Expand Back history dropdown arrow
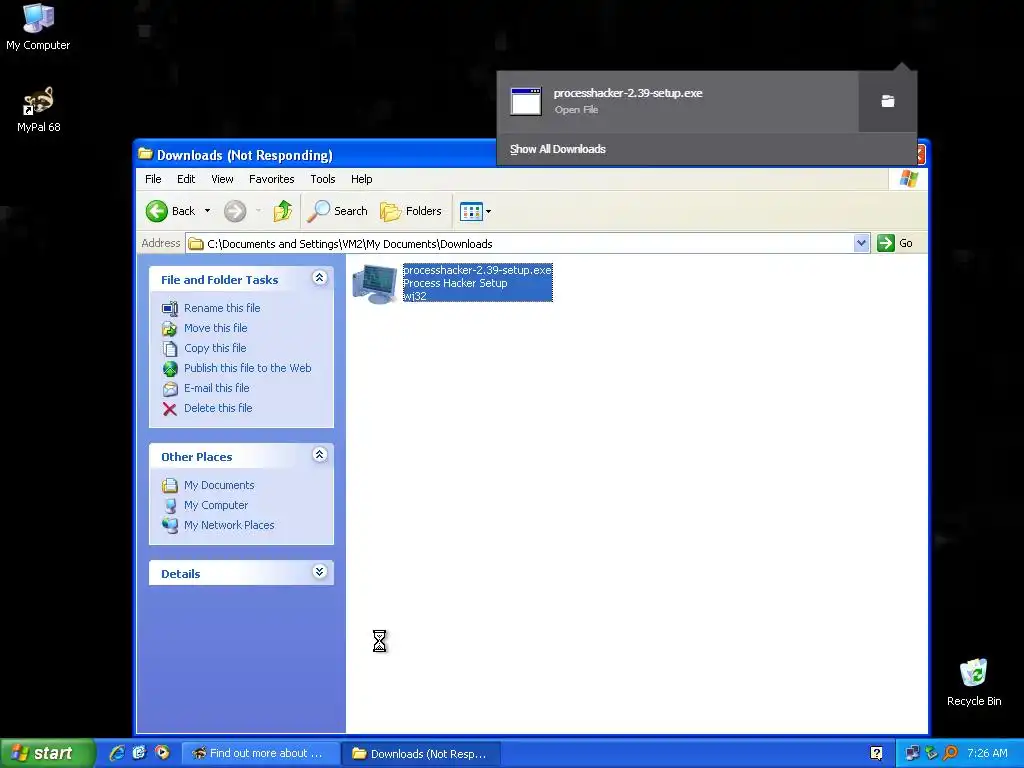The width and height of the screenshot is (1024, 768). tap(207, 211)
